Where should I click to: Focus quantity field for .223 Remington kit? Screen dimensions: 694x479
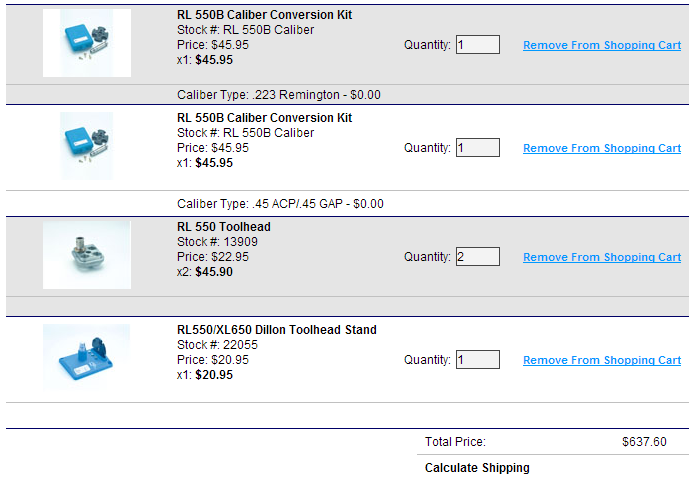coord(478,45)
